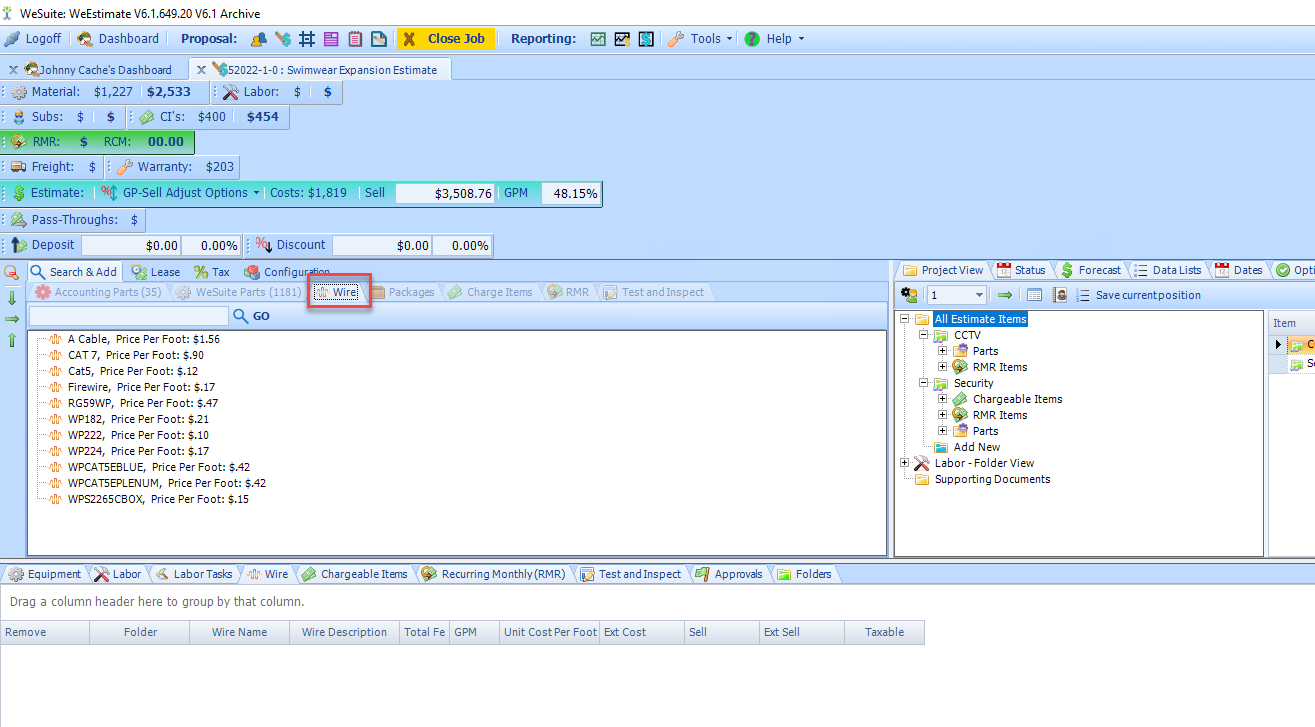Switch to the Status tab
The height and width of the screenshot is (727, 1315).
pyautogui.click(x=1021, y=270)
